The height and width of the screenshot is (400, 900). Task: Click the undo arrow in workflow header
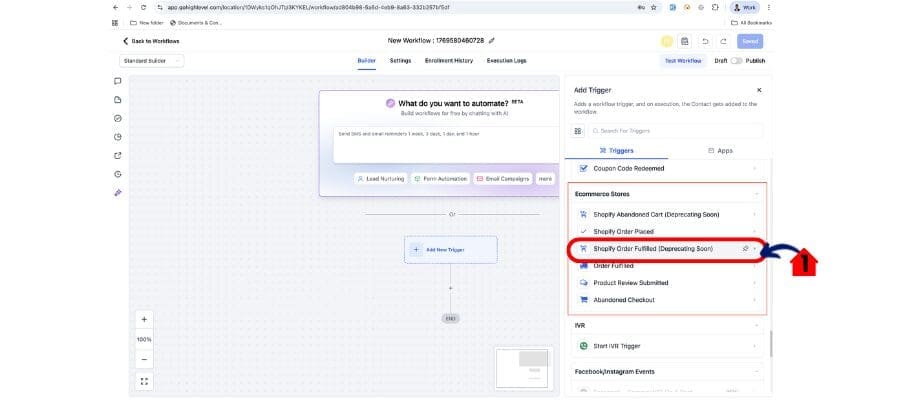click(x=705, y=41)
